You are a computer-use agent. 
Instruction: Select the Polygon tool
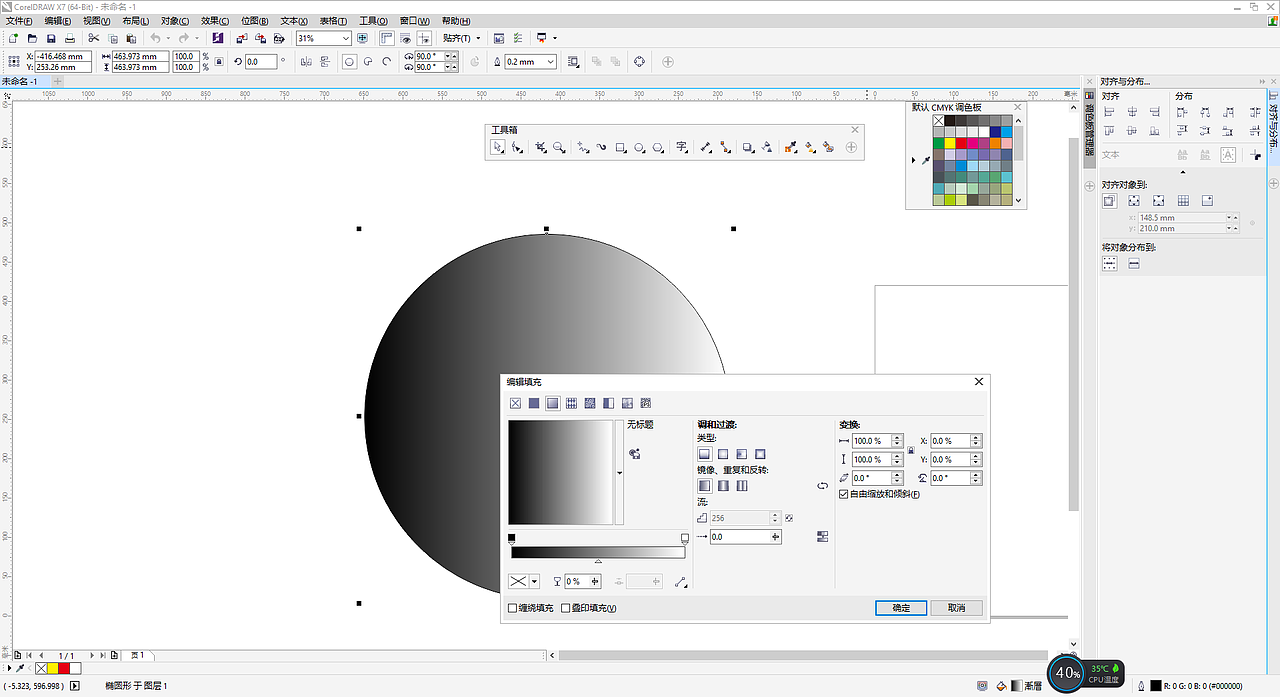[658, 147]
